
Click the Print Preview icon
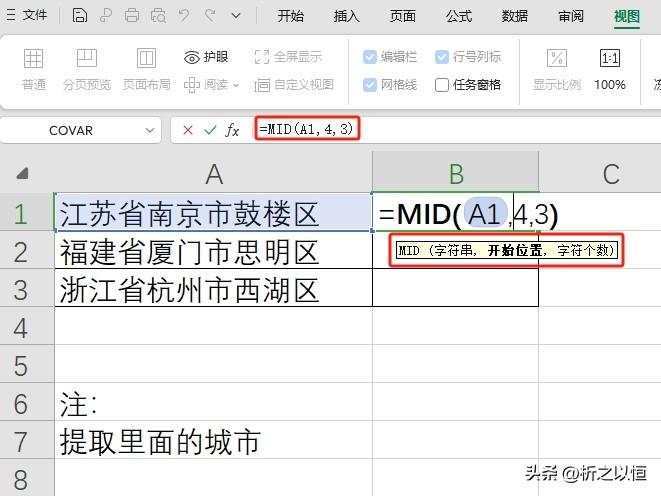coord(158,16)
